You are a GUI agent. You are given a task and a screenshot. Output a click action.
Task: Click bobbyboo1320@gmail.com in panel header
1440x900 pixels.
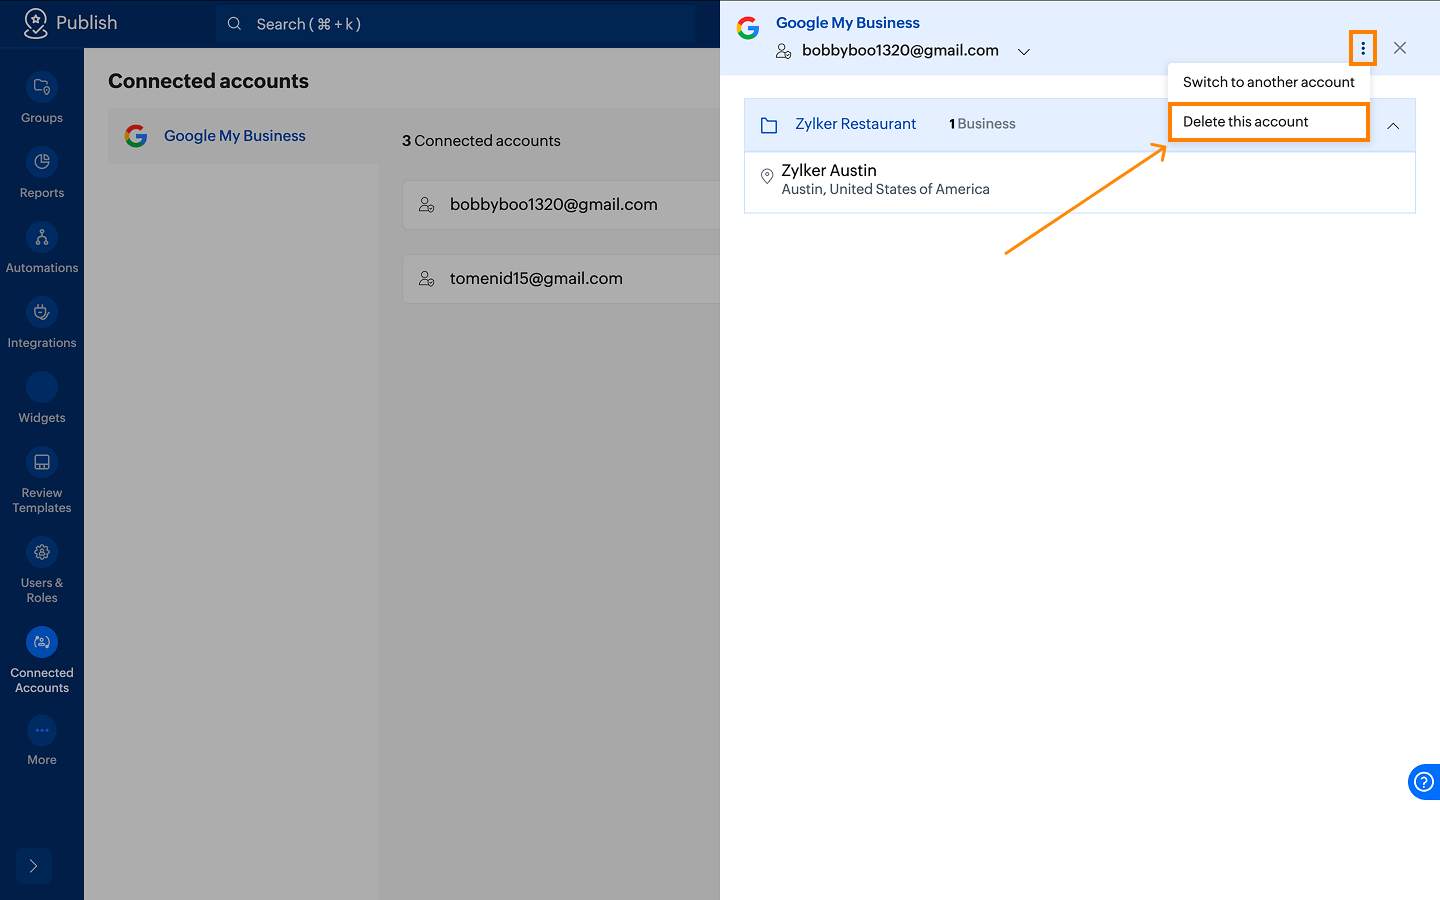pyautogui.click(x=900, y=50)
